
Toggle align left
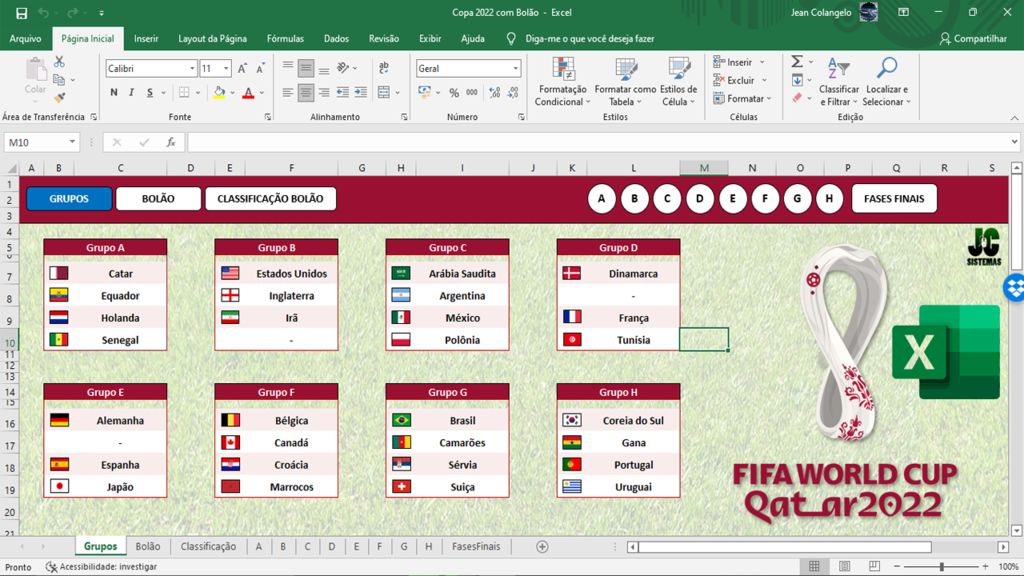coord(287,93)
